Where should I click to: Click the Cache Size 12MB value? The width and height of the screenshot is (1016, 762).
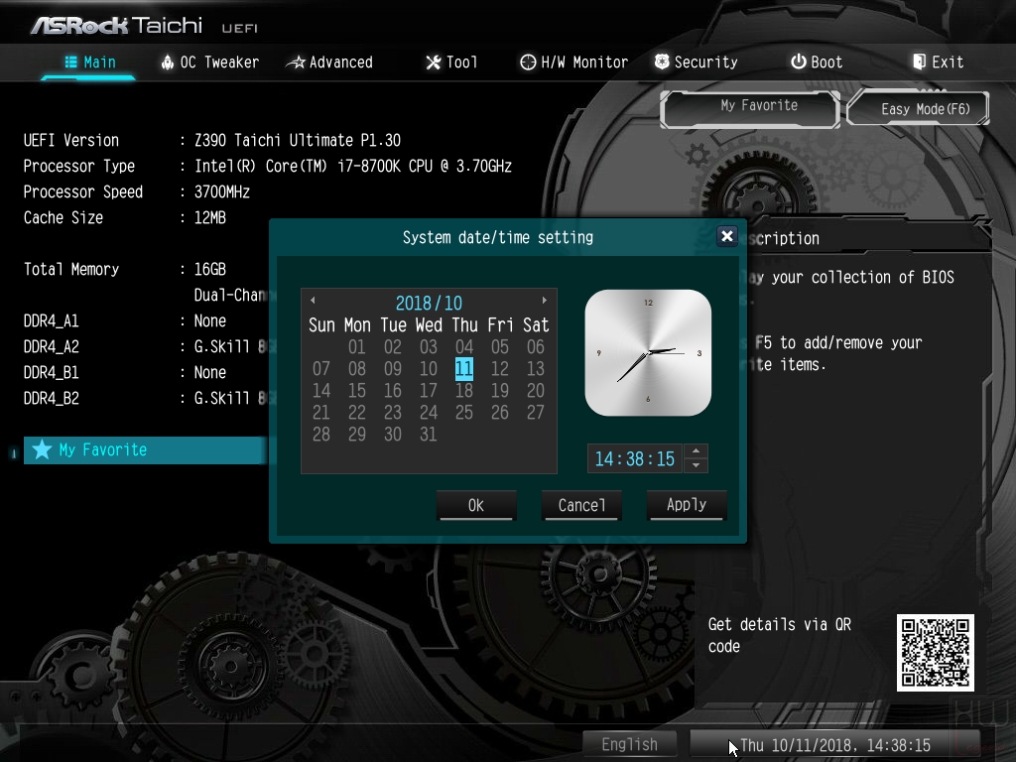[210, 218]
